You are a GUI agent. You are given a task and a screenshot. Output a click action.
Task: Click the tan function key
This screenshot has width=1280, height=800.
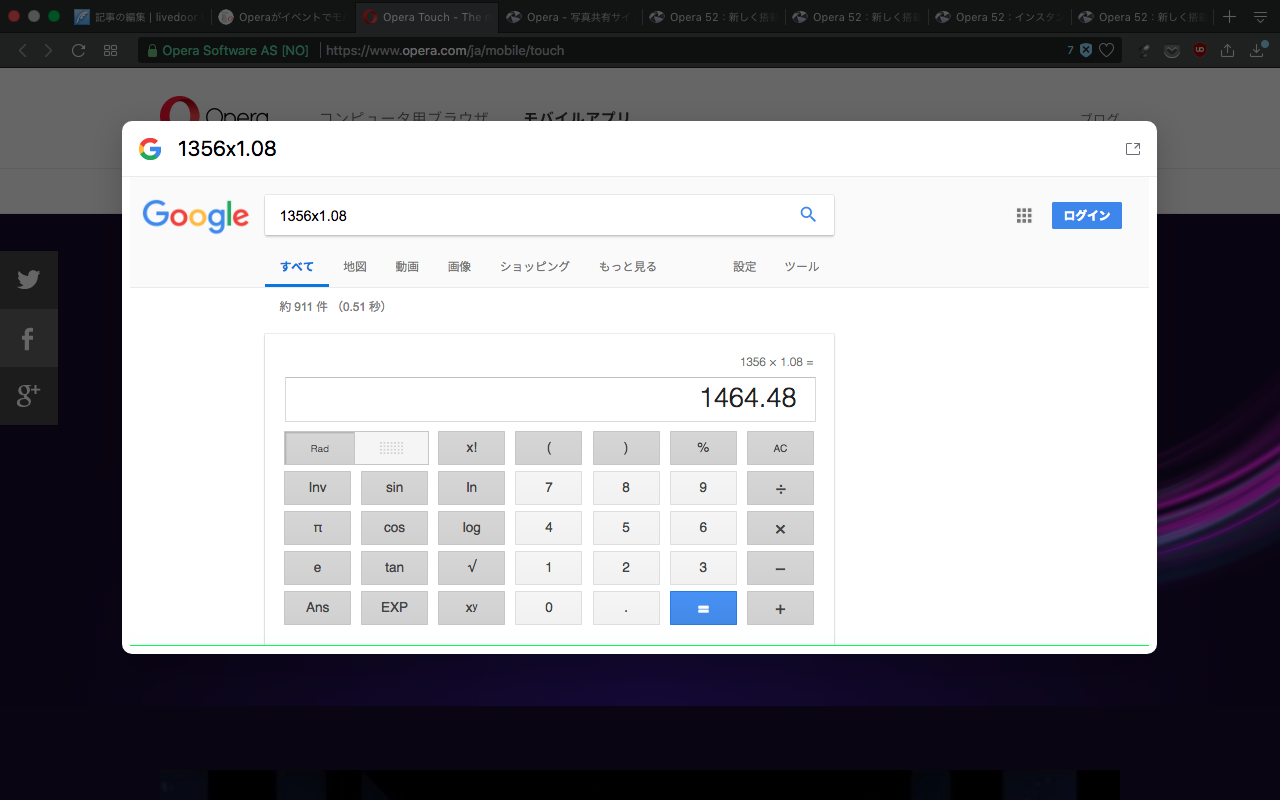394,568
